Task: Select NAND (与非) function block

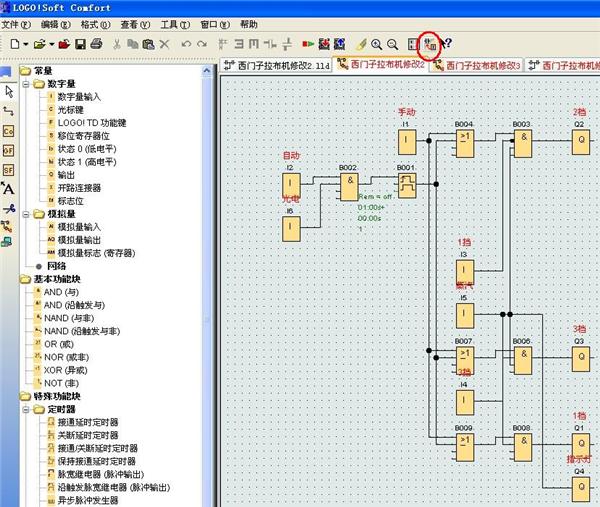Action: tap(69, 318)
